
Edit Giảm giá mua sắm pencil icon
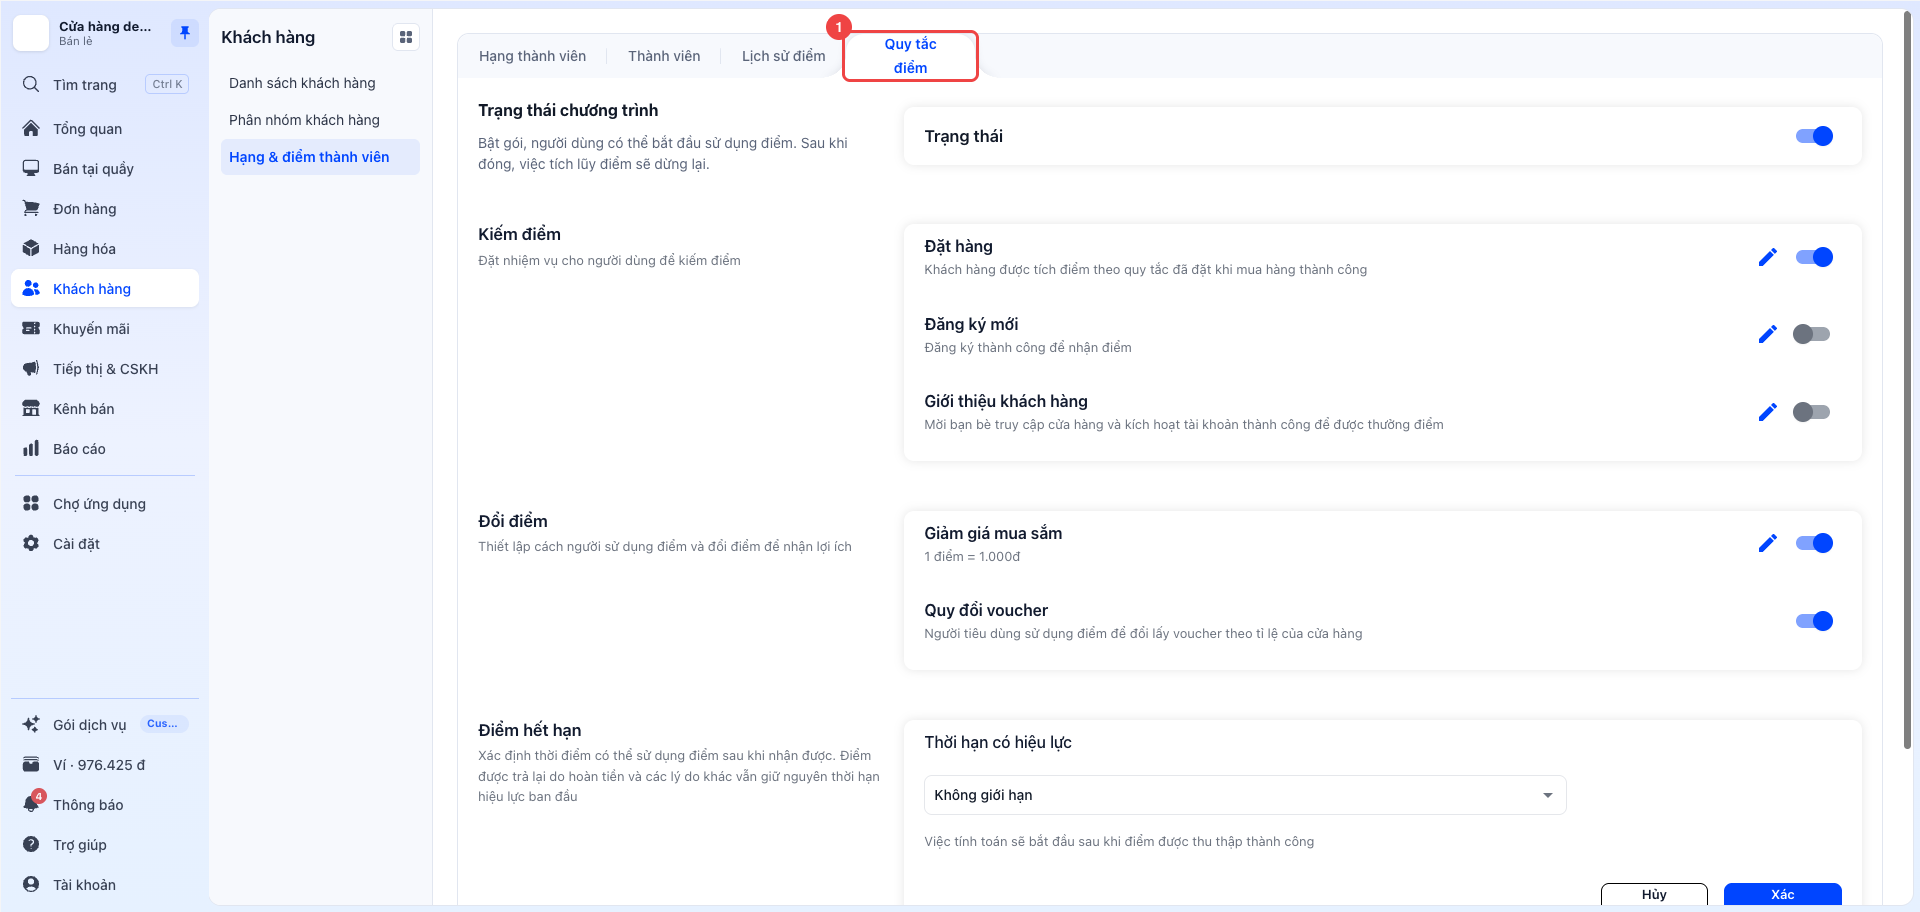click(x=1768, y=543)
